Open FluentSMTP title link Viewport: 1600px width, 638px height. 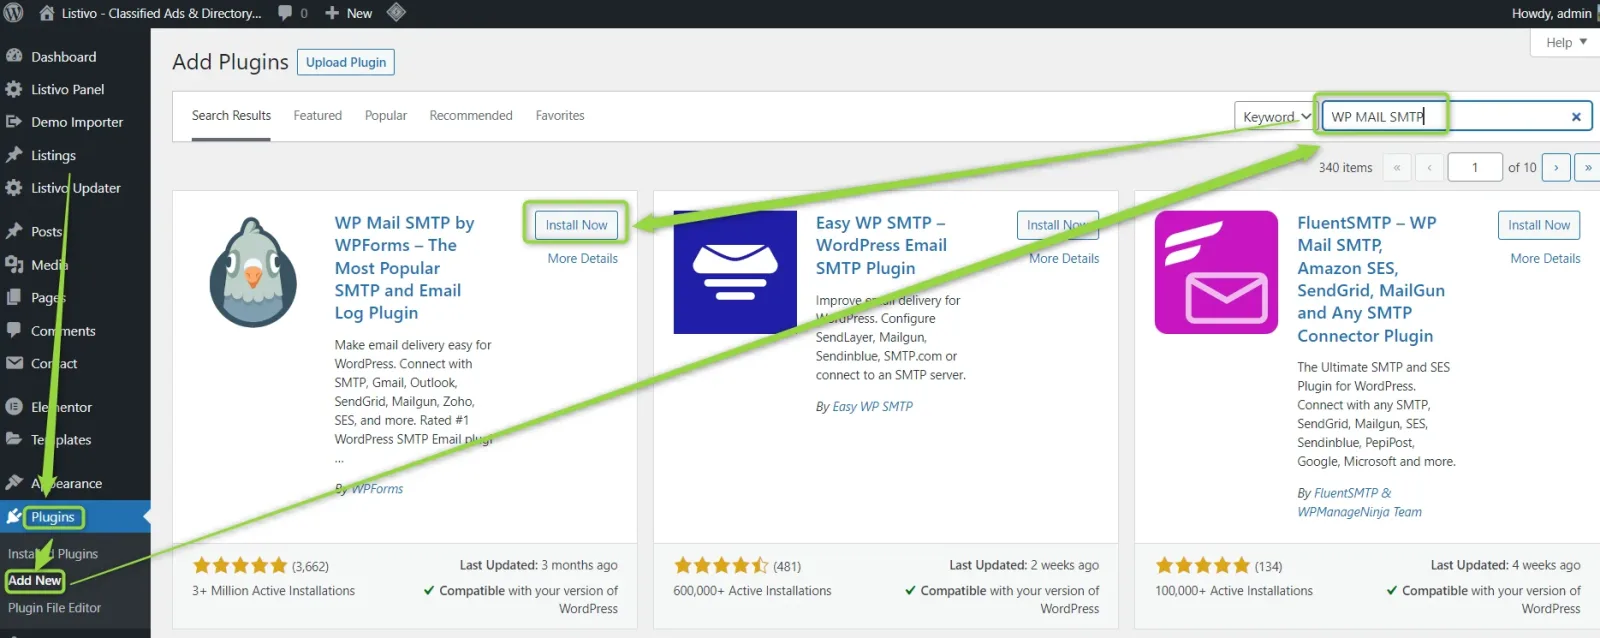pyautogui.click(x=1370, y=279)
